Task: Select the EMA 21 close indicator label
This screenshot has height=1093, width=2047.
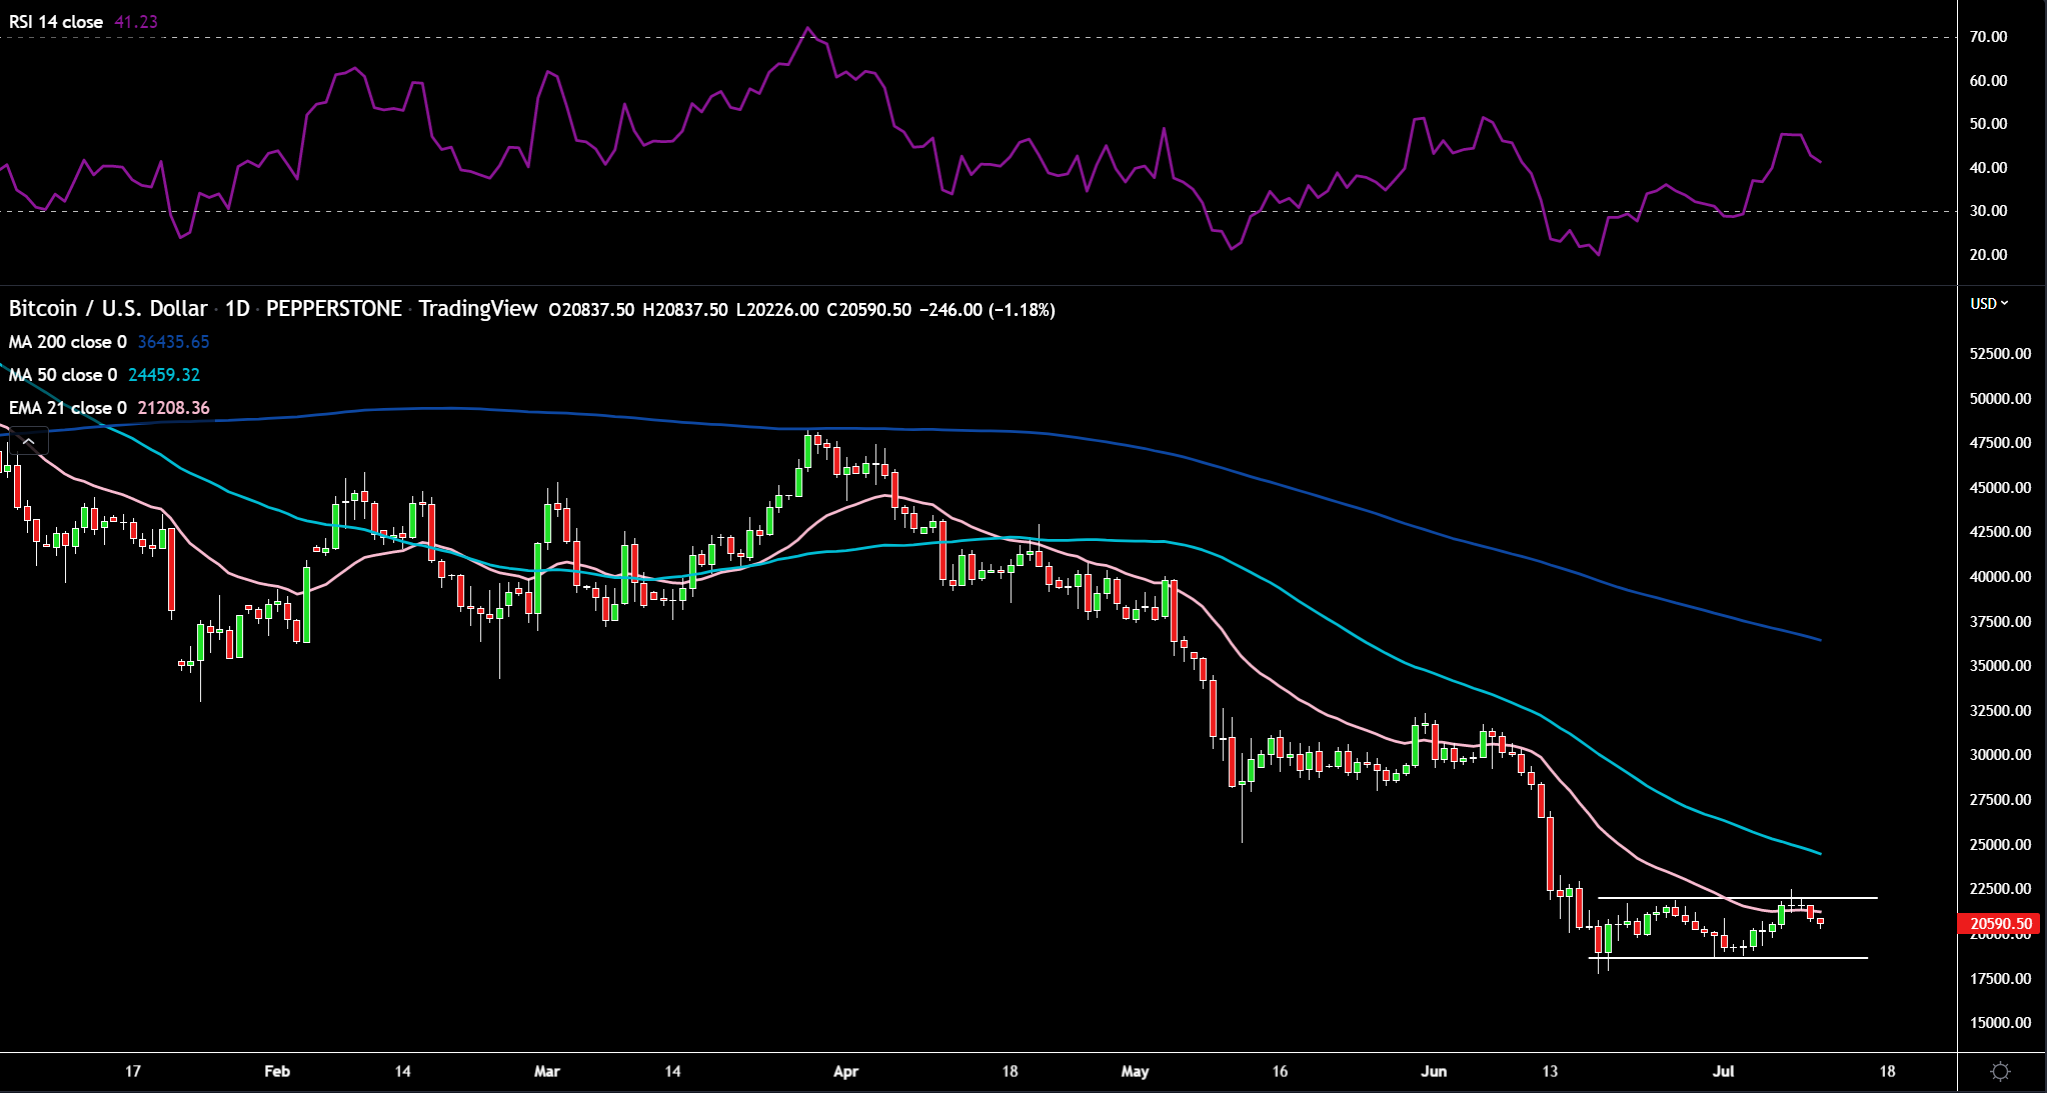Action: pos(68,408)
